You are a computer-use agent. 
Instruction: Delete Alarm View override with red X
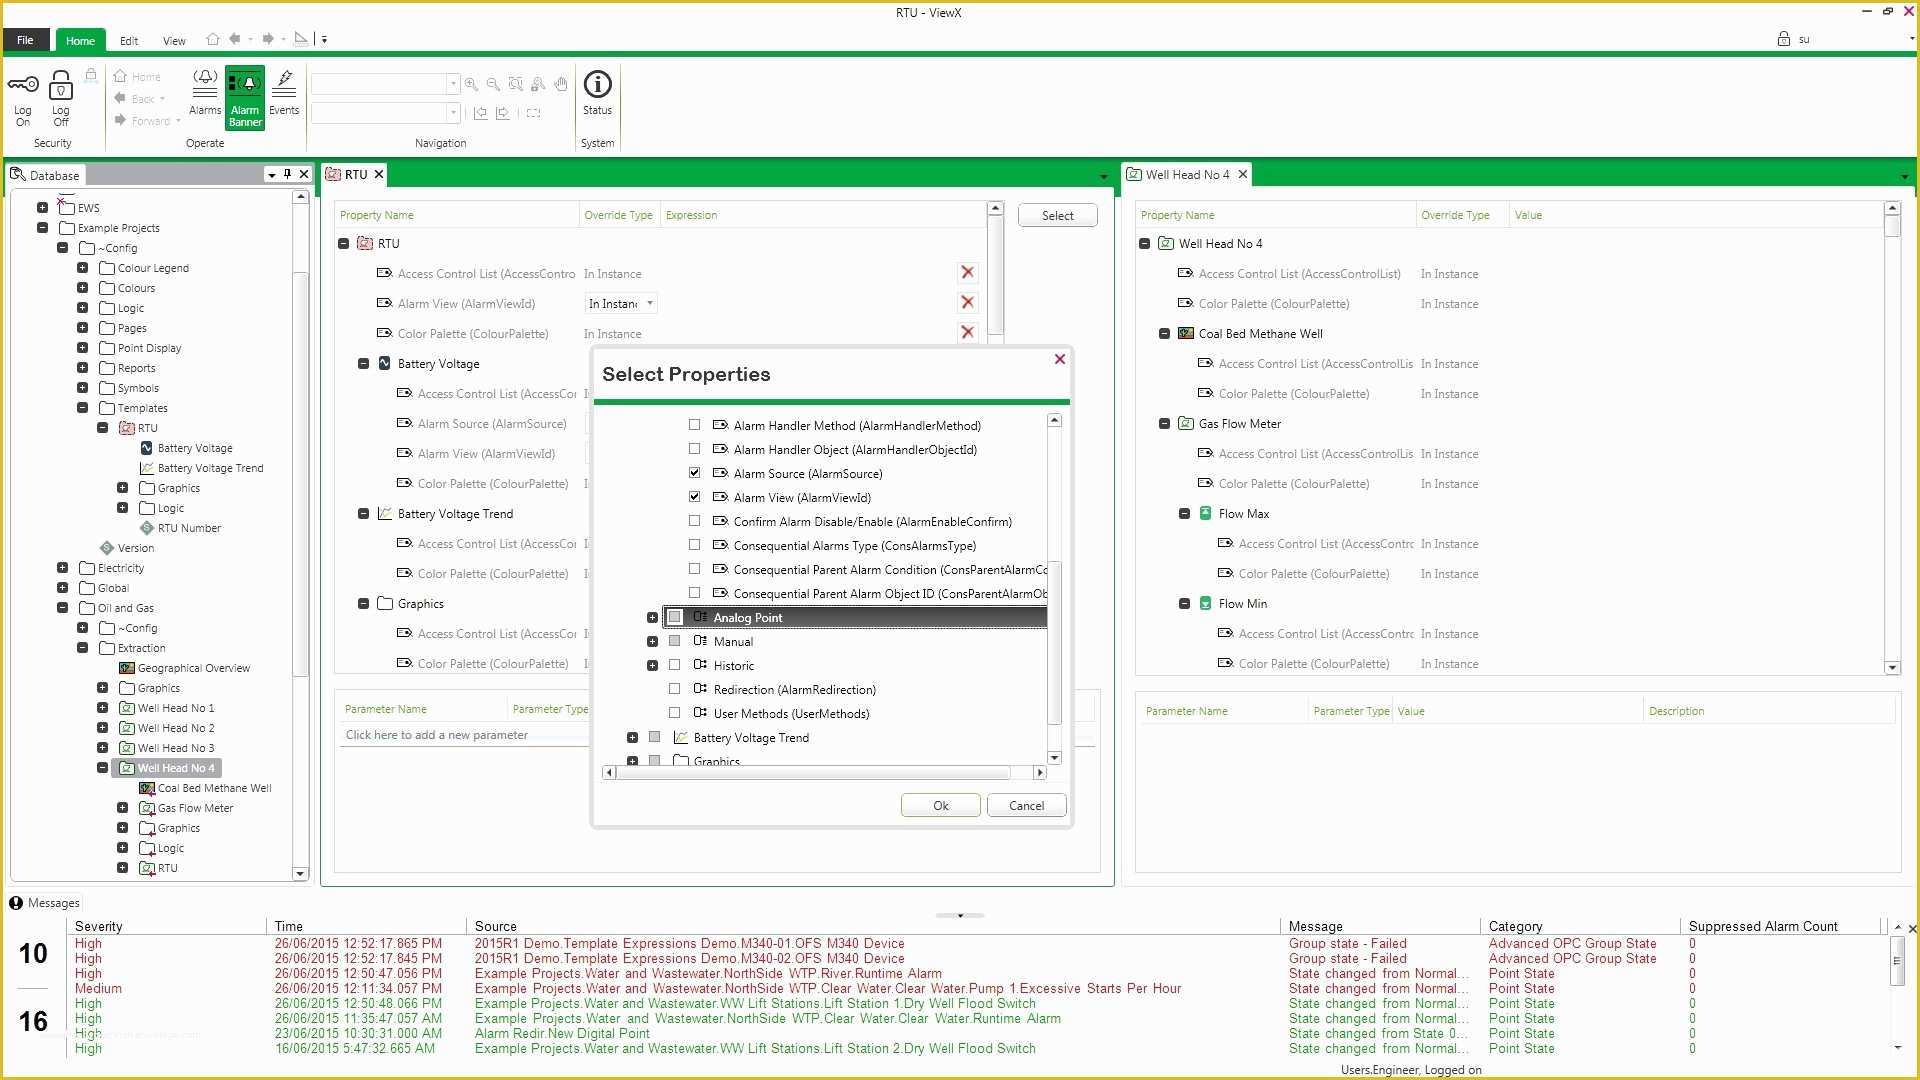click(967, 302)
